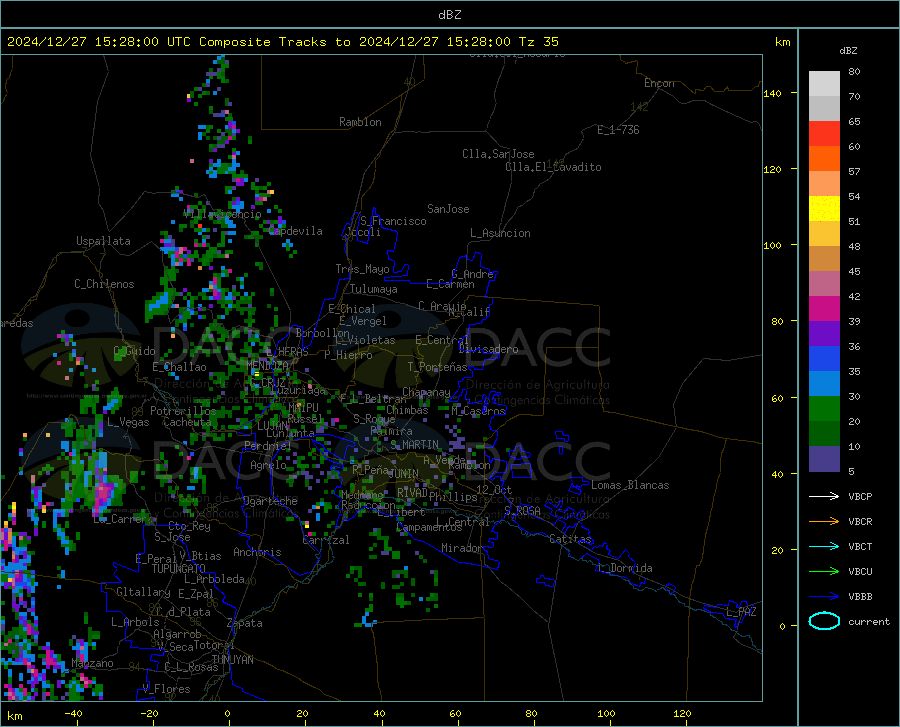Select the purple 36-39 dBZ color swatch
Screen dimensions: 900x727
(824, 334)
